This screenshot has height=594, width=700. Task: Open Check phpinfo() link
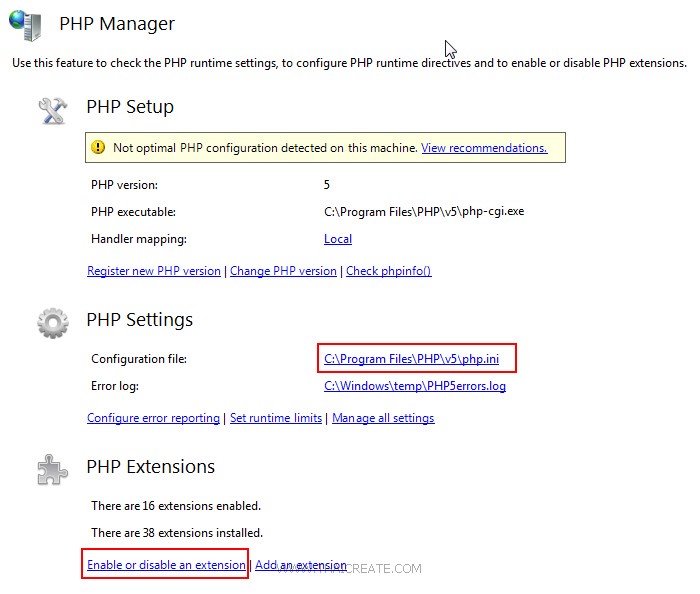point(388,271)
